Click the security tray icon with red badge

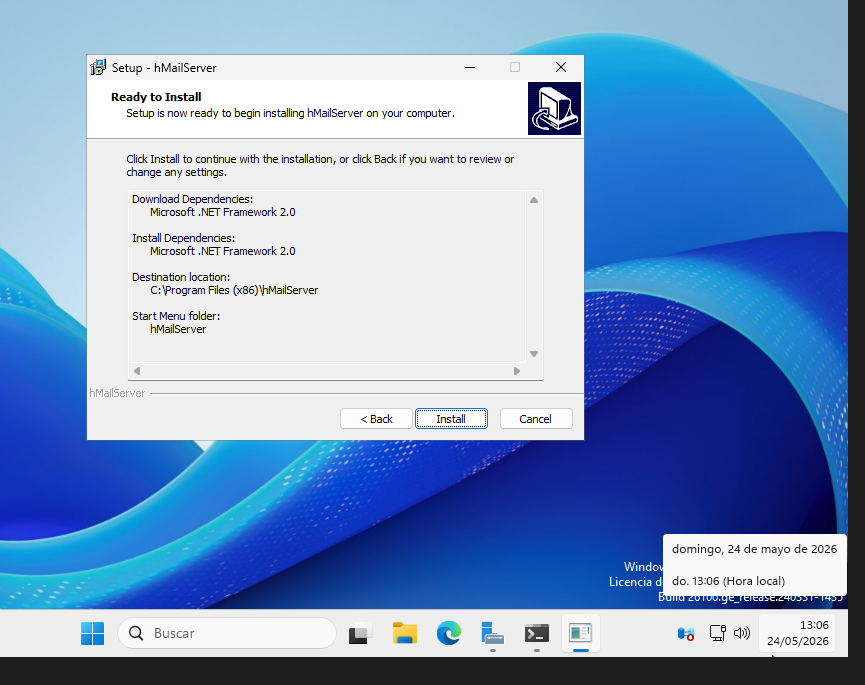coord(686,634)
